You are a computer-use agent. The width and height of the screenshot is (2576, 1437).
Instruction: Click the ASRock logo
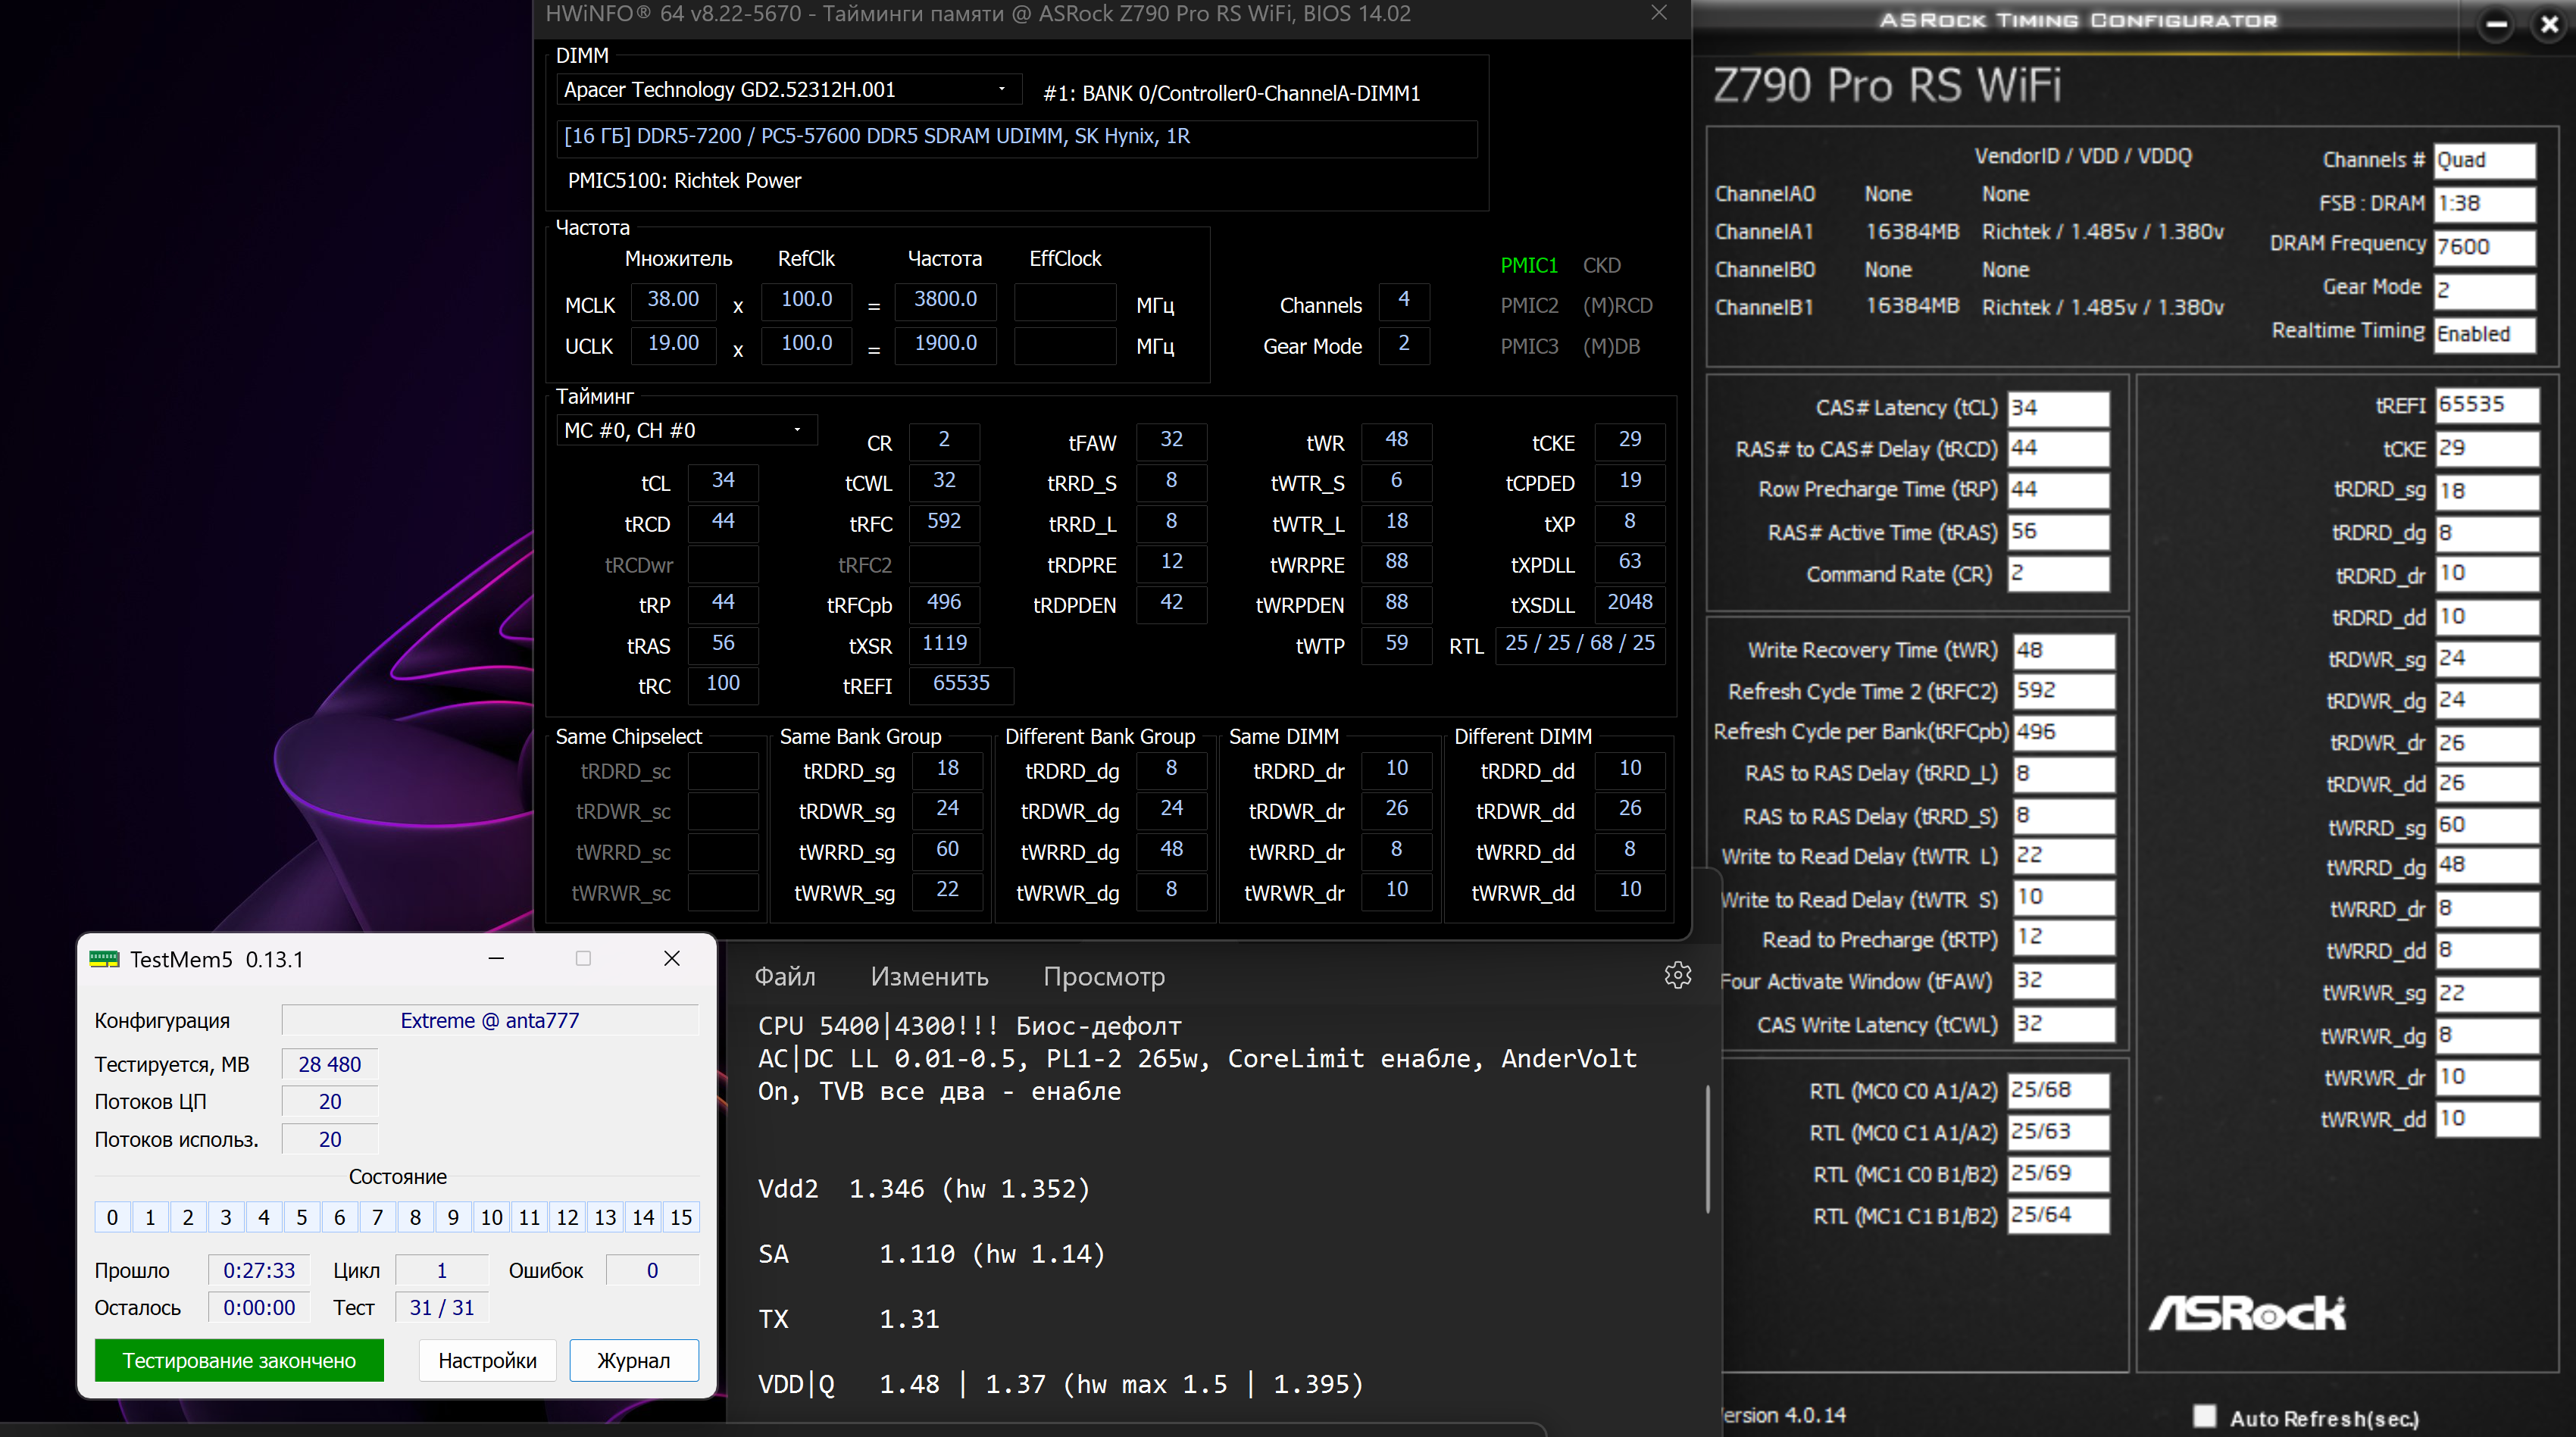2247,1313
